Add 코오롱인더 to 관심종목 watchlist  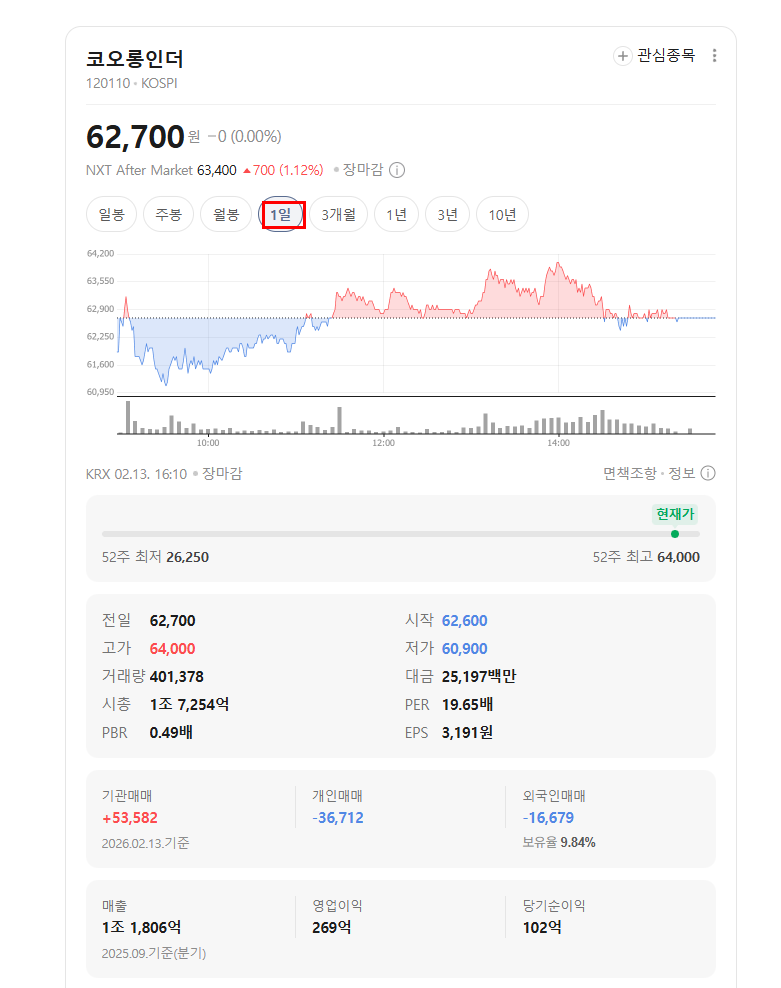click(654, 55)
